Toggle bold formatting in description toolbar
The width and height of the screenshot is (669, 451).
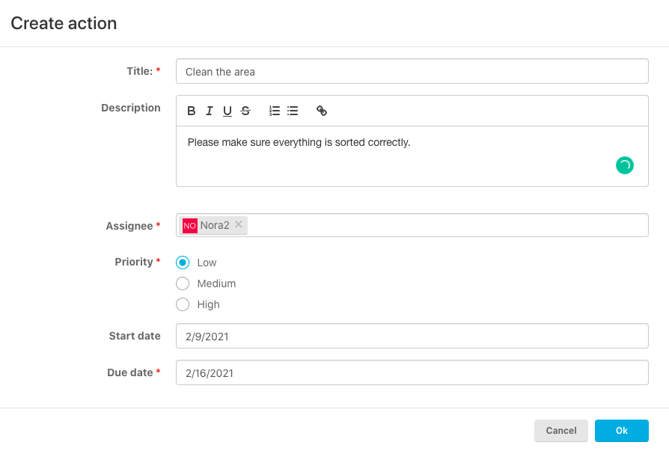coord(191,111)
